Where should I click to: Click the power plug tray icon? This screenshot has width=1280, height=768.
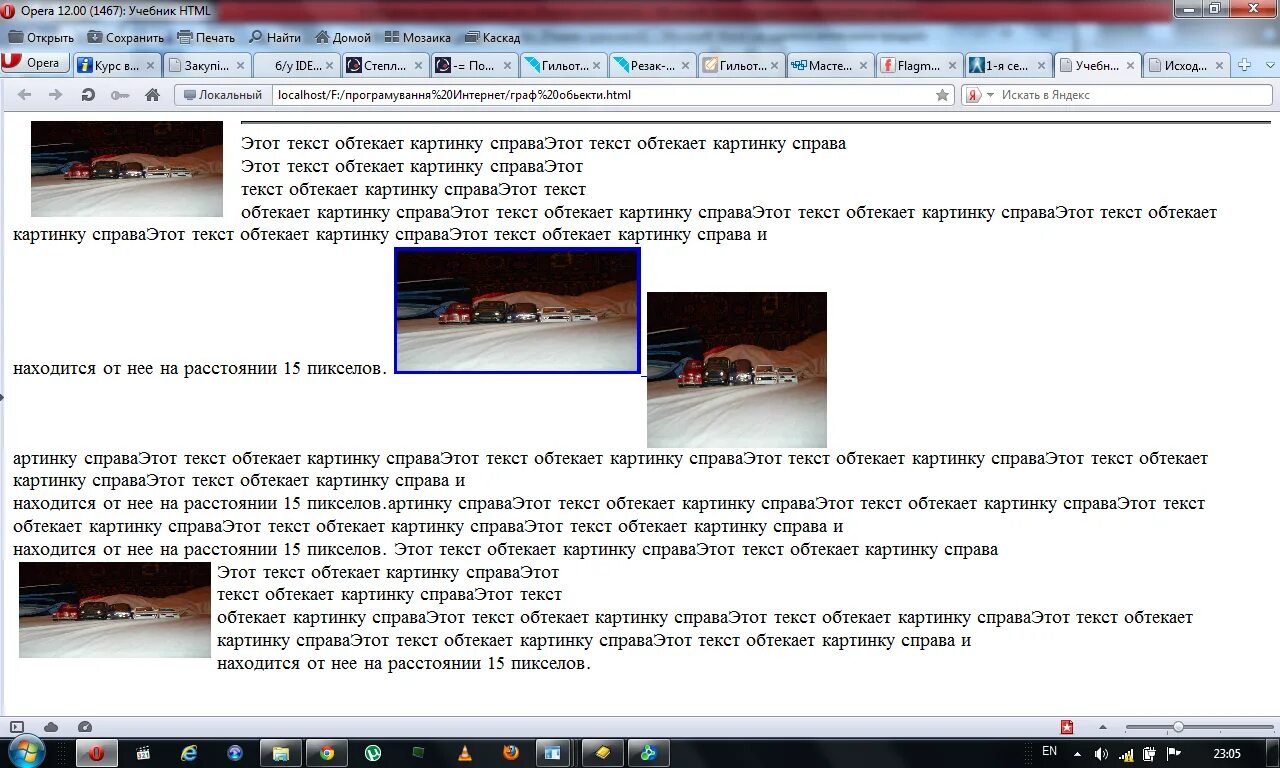coord(1150,753)
